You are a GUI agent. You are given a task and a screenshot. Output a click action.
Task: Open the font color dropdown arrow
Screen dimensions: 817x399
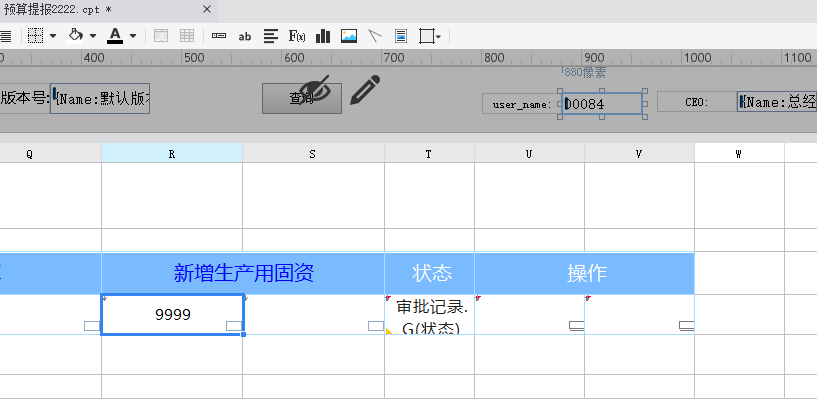[132, 36]
